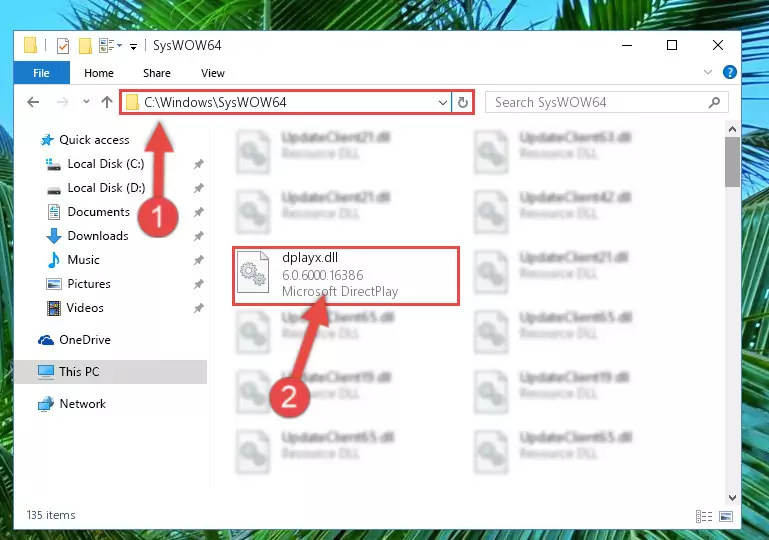Click the Search SysWOW64 field
769x540 pixels.
pyautogui.click(x=606, y=103)
